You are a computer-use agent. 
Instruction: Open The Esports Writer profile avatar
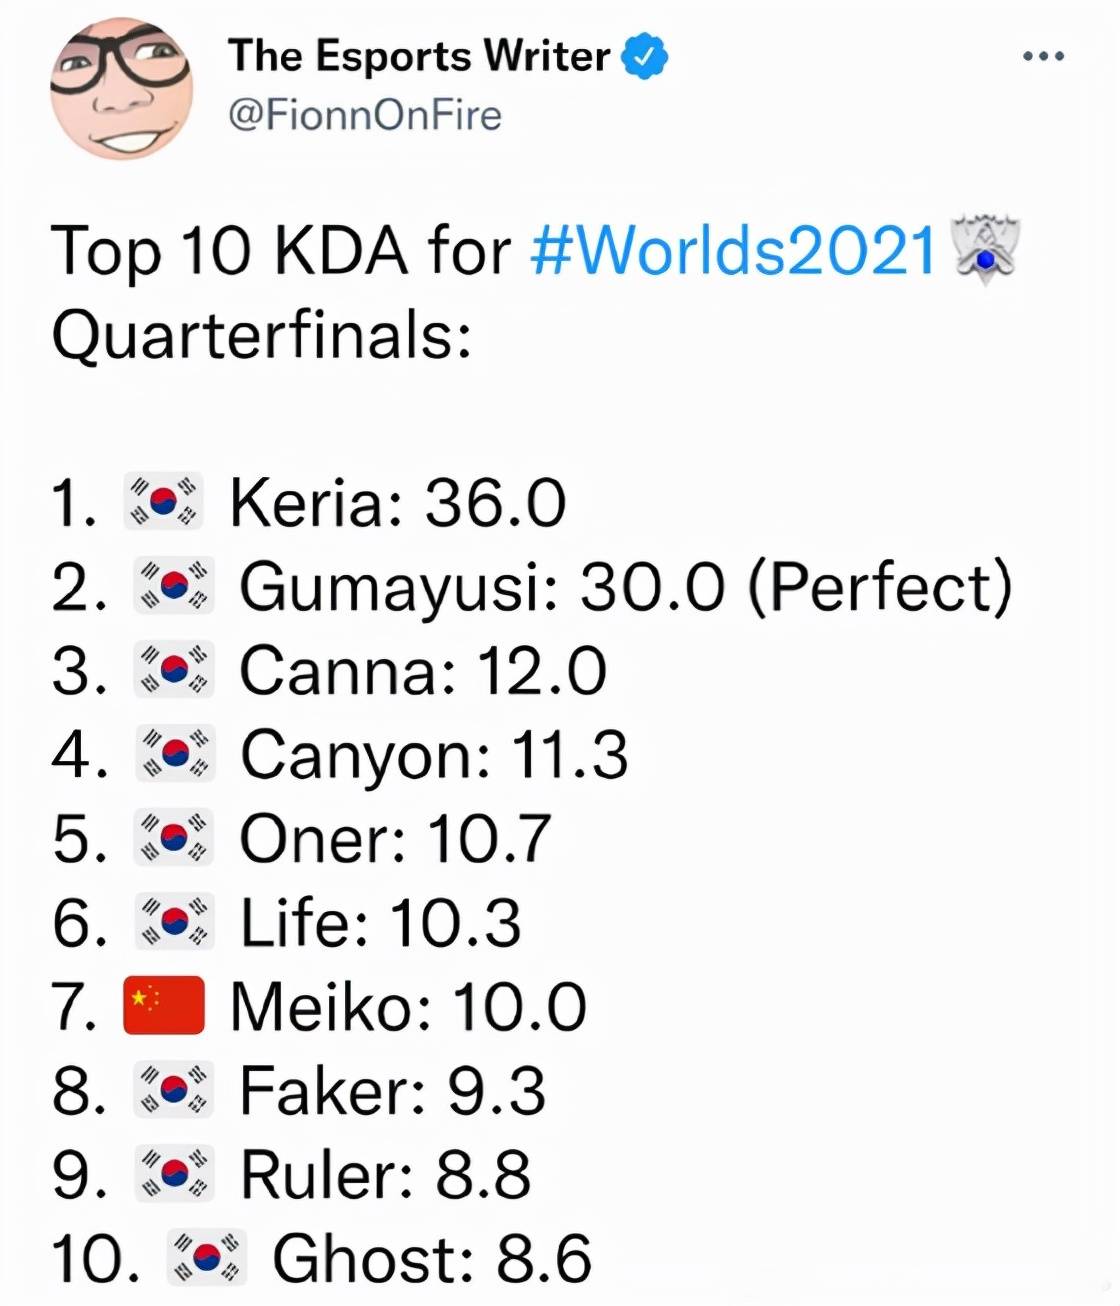pyautogui.click(x=122, y=88)
